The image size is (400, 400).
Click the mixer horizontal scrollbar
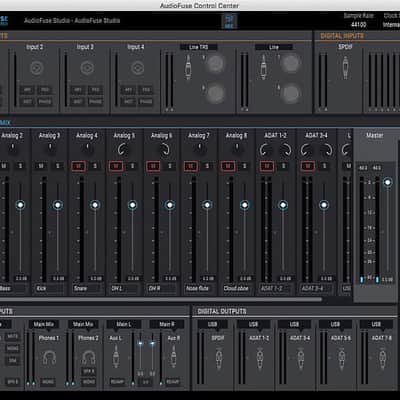[x=160, y=299]
